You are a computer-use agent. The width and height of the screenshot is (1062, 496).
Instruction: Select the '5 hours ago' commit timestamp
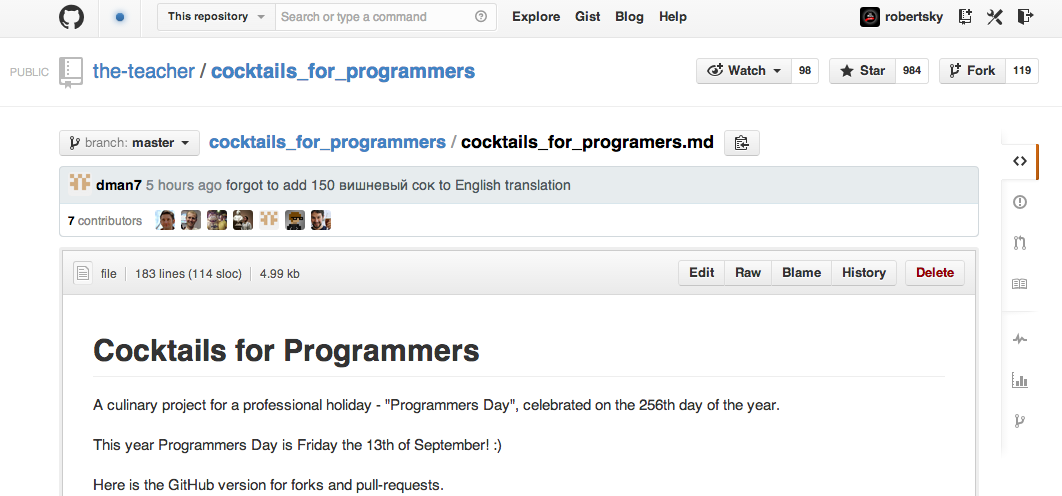pos(184,185)
